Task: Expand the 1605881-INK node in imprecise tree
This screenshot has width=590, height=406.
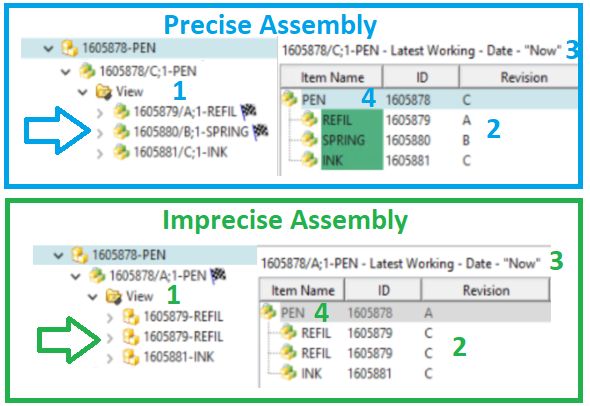Action: point(109,358)
